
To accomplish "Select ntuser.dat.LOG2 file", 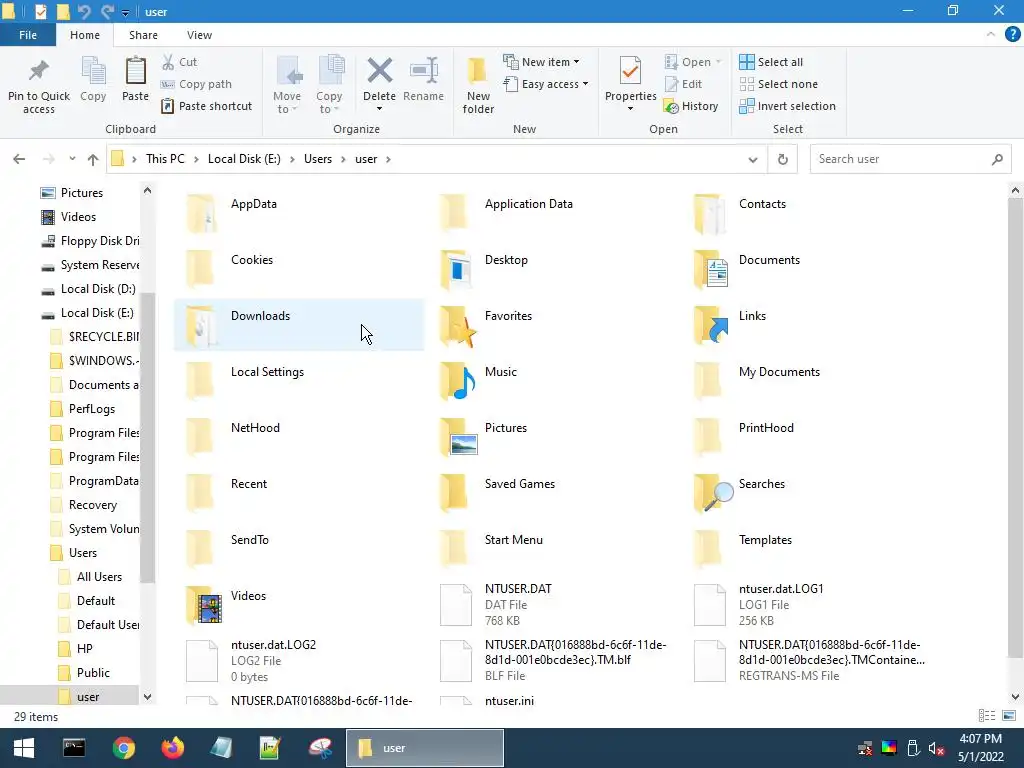I will point(299,661).
